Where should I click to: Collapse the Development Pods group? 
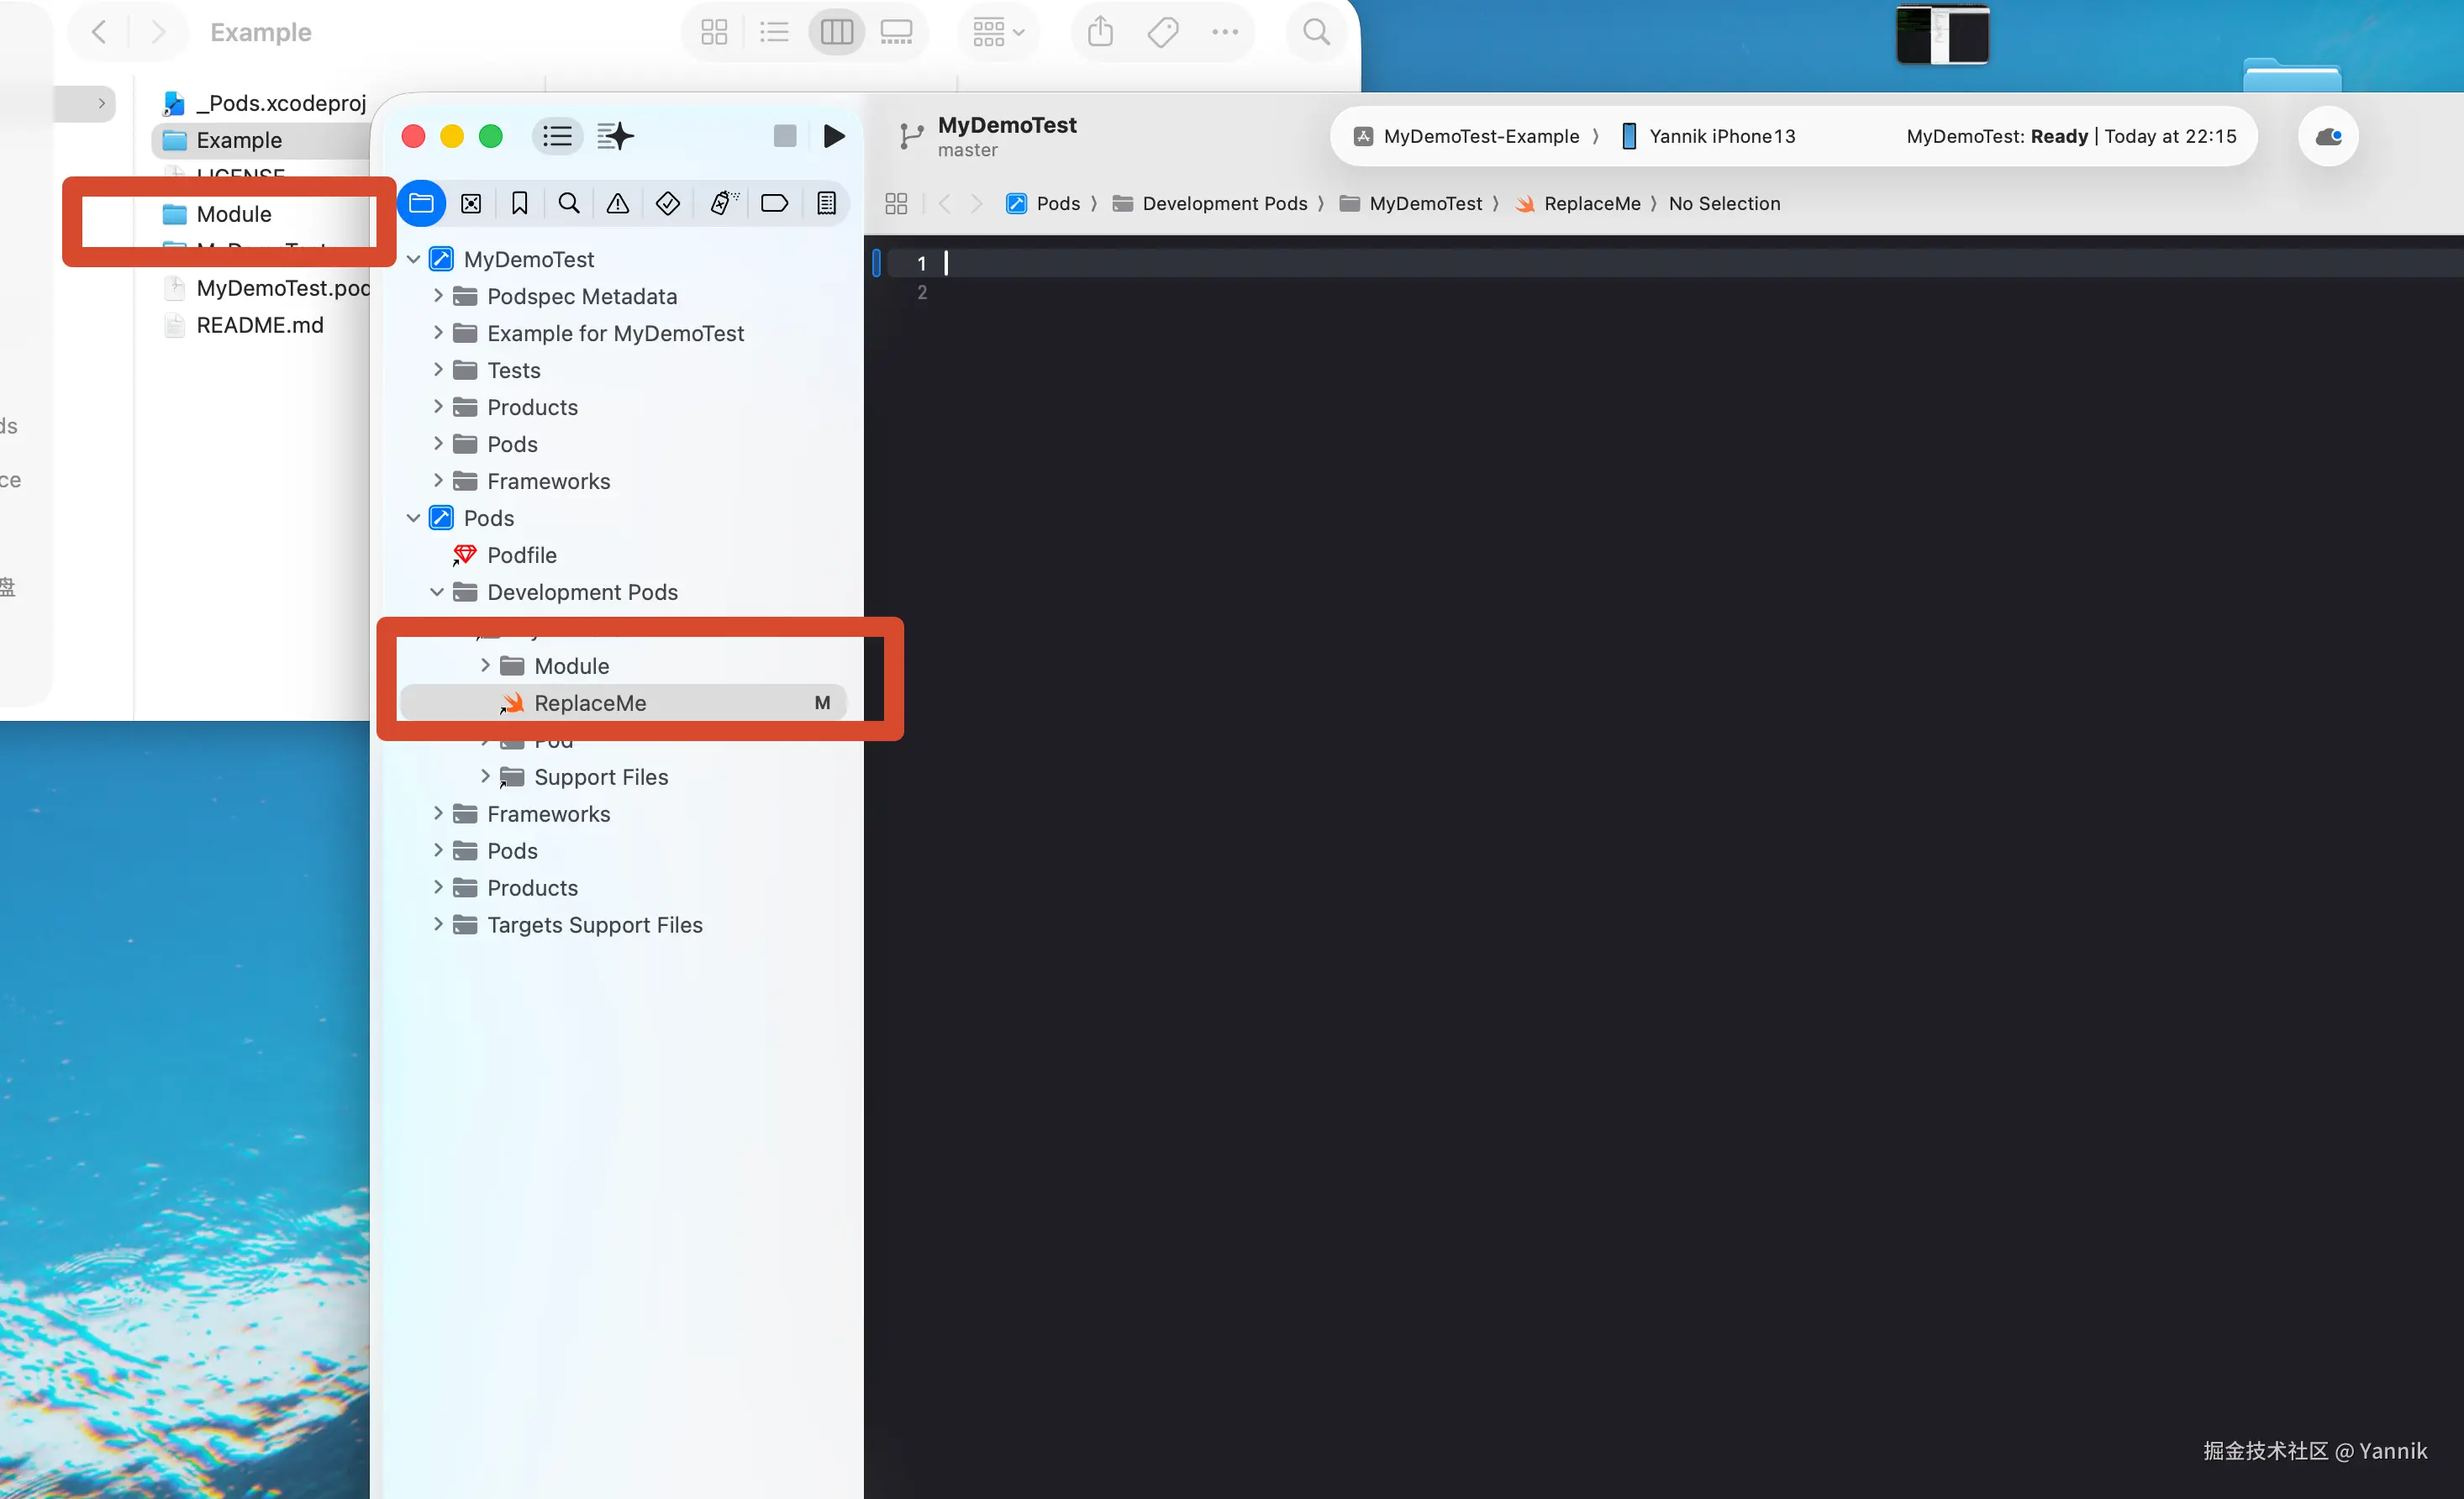pos(437,592)
